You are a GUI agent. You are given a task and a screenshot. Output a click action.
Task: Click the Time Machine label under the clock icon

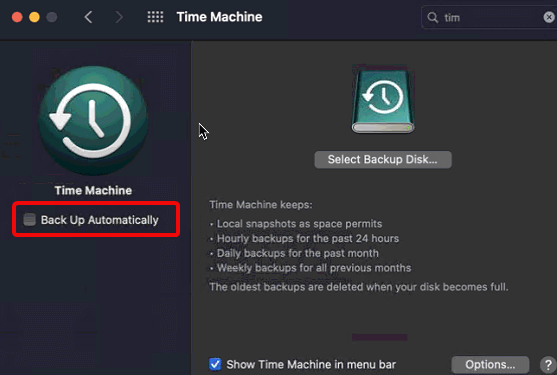(93, 191)
